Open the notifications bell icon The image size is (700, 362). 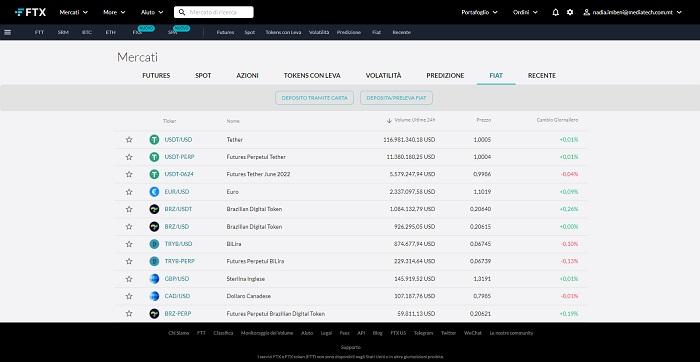555,12
